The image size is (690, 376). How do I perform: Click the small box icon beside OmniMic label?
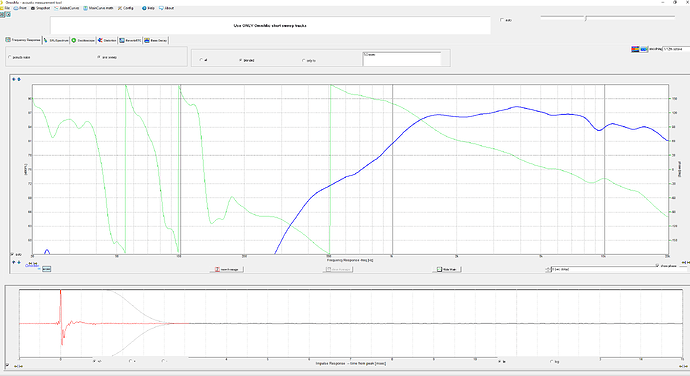(46, 269)
